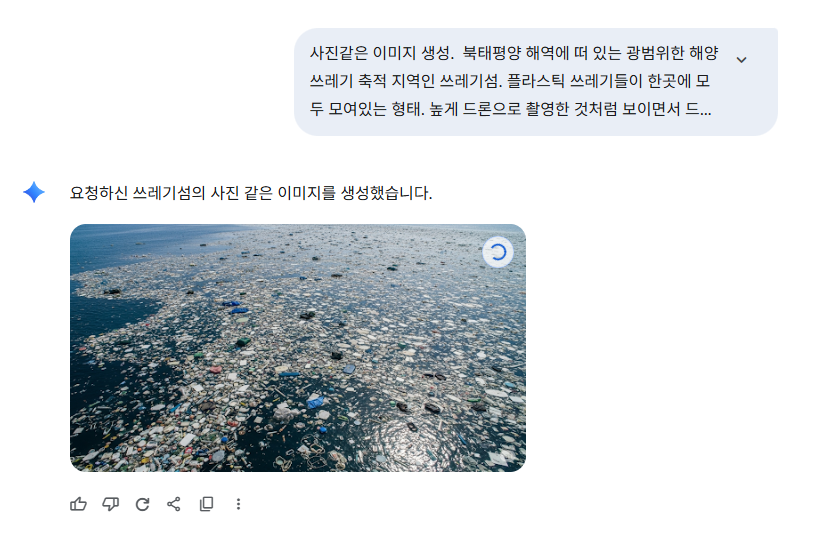833x537 pixels.
Task: Mark the response with thumbs down
Action: coord(110,504)
